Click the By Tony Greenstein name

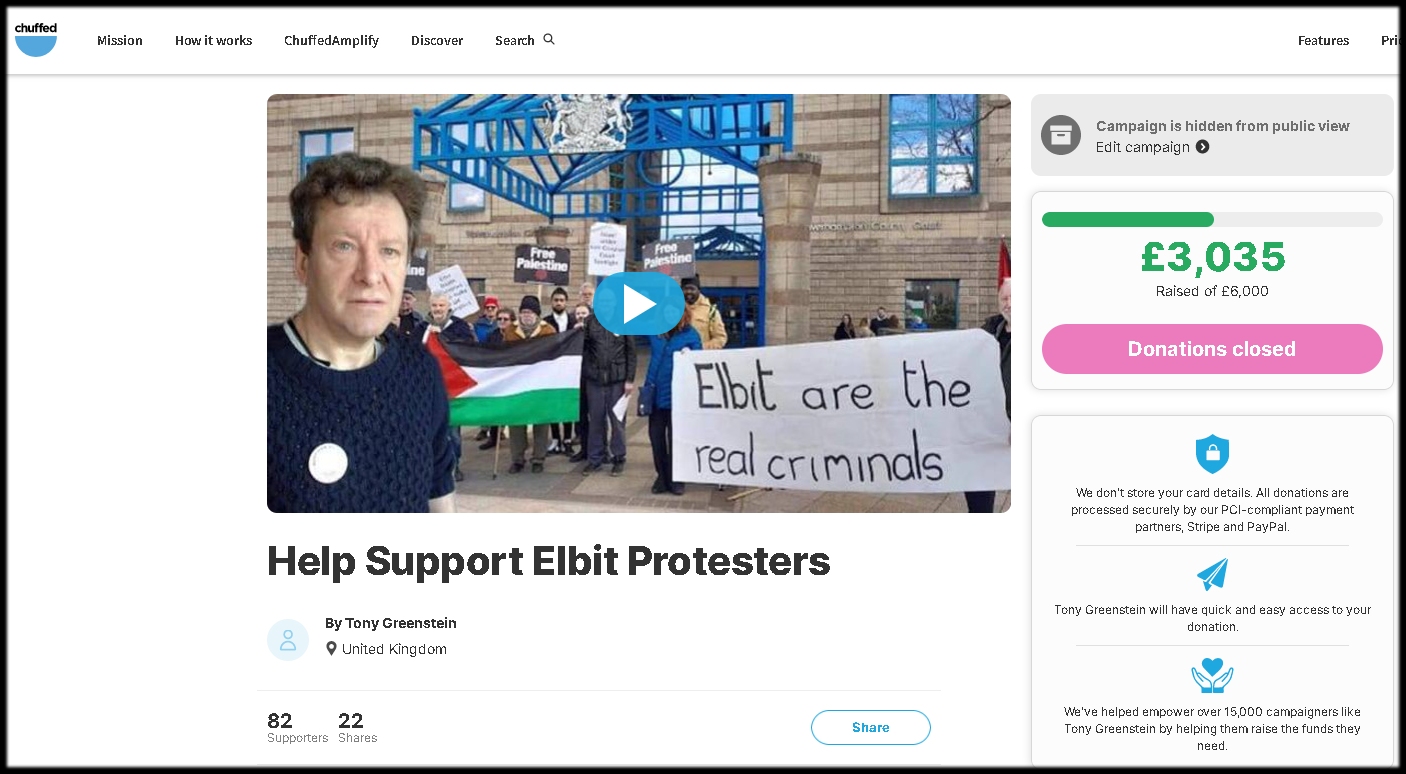tap(391, 623)
